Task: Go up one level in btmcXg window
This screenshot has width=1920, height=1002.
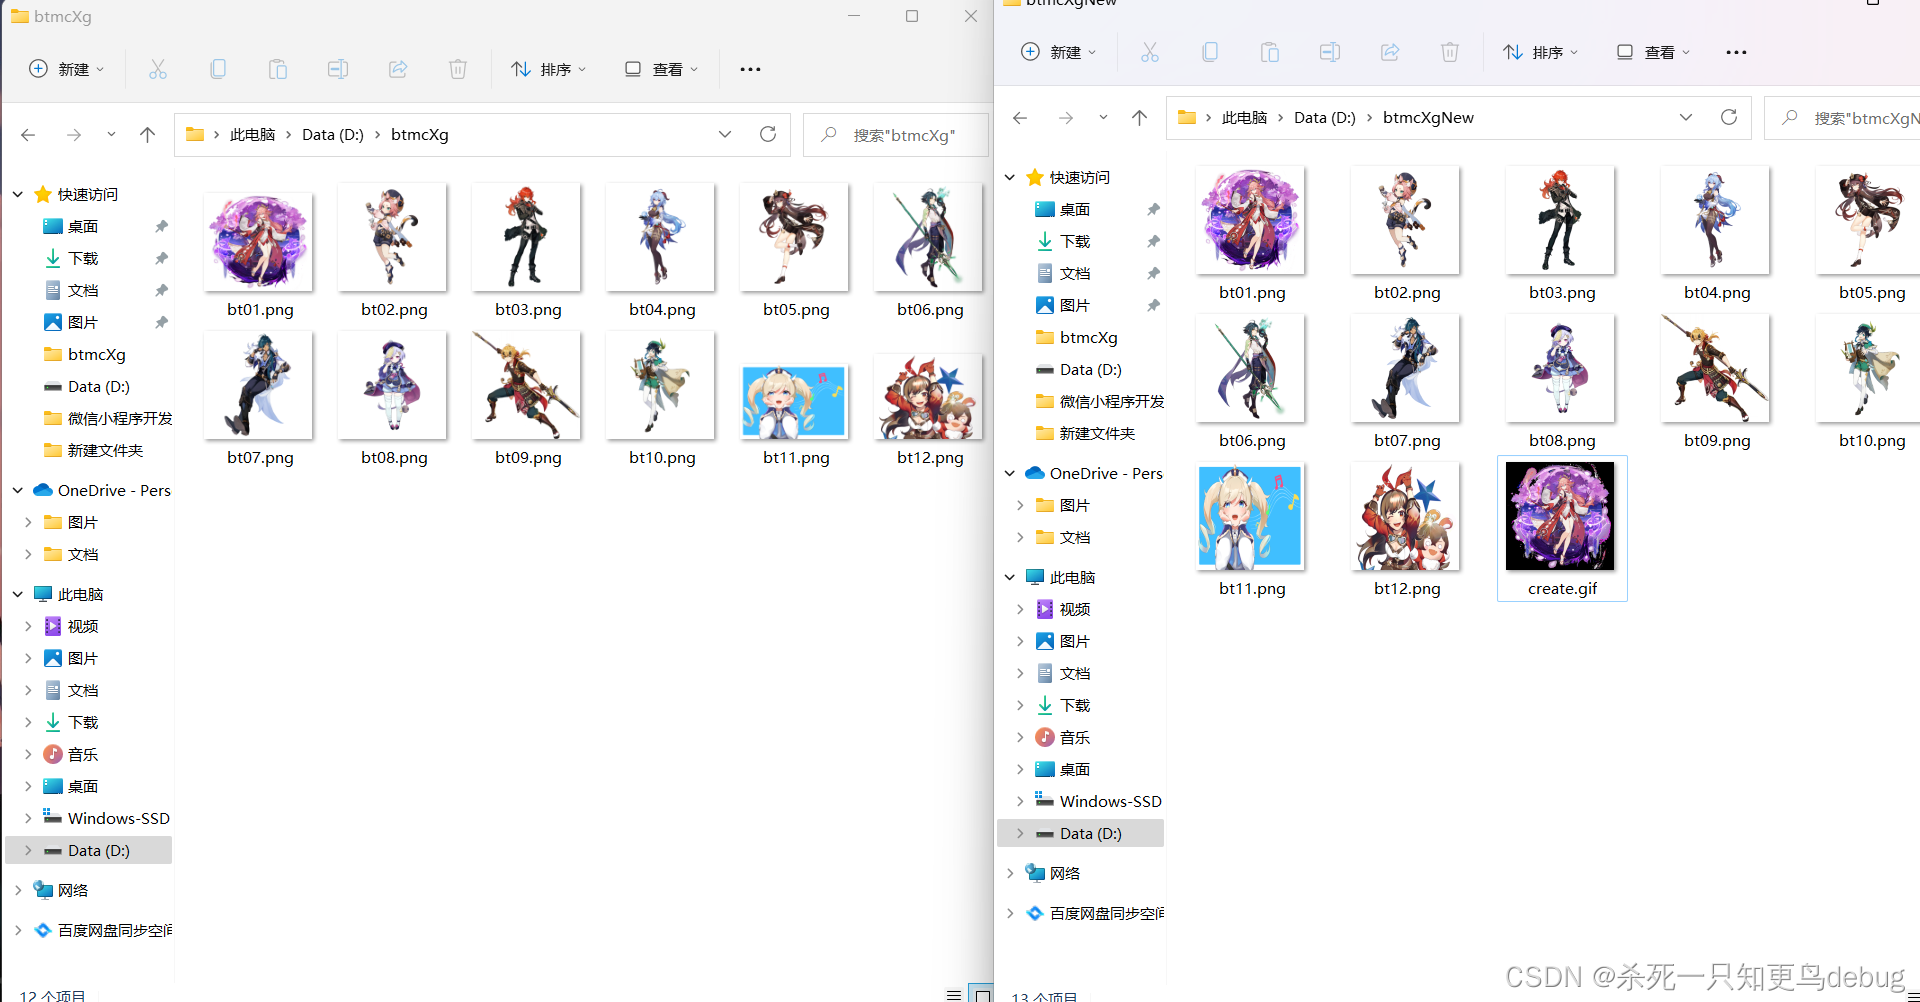Action: tap(148, 134)
